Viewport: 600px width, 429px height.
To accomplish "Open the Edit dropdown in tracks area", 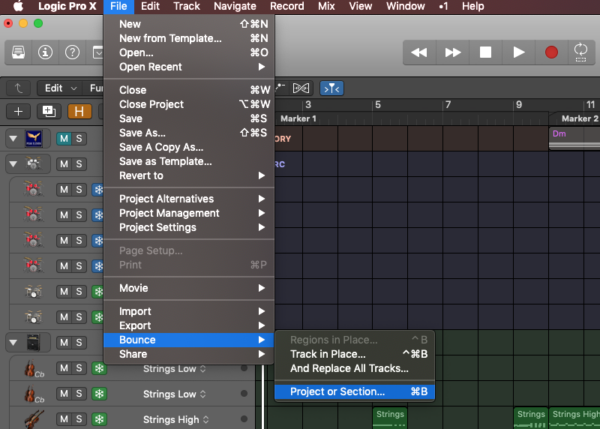I will (60, 88).
